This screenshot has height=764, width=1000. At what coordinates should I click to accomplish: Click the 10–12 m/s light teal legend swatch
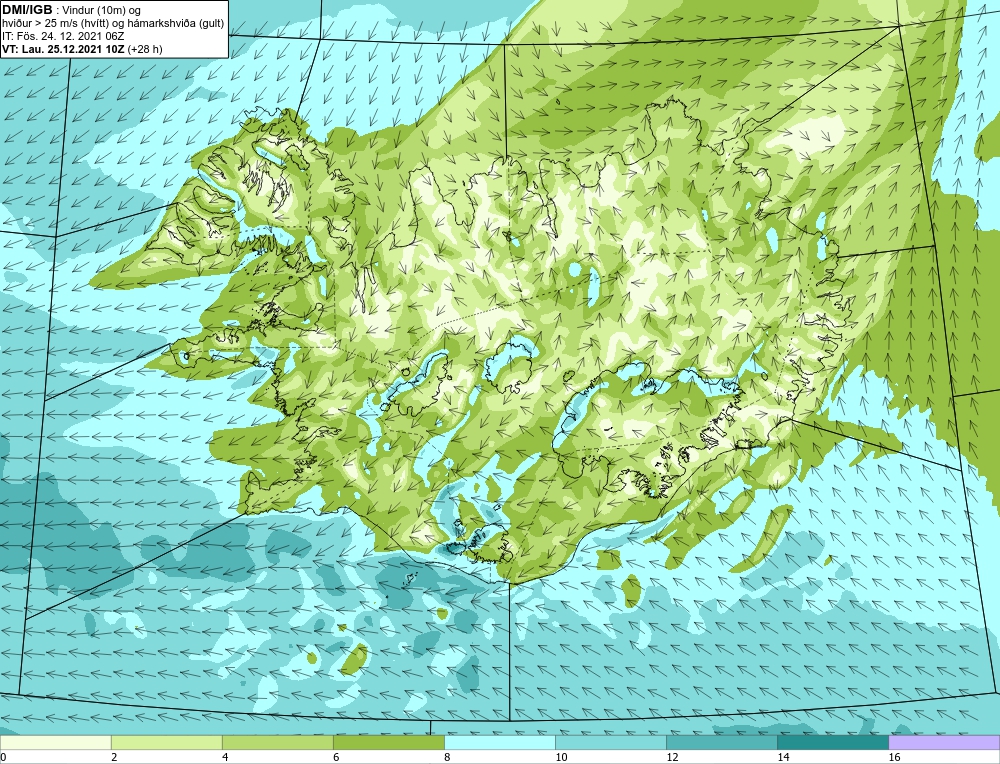click(x=610, y=742)
